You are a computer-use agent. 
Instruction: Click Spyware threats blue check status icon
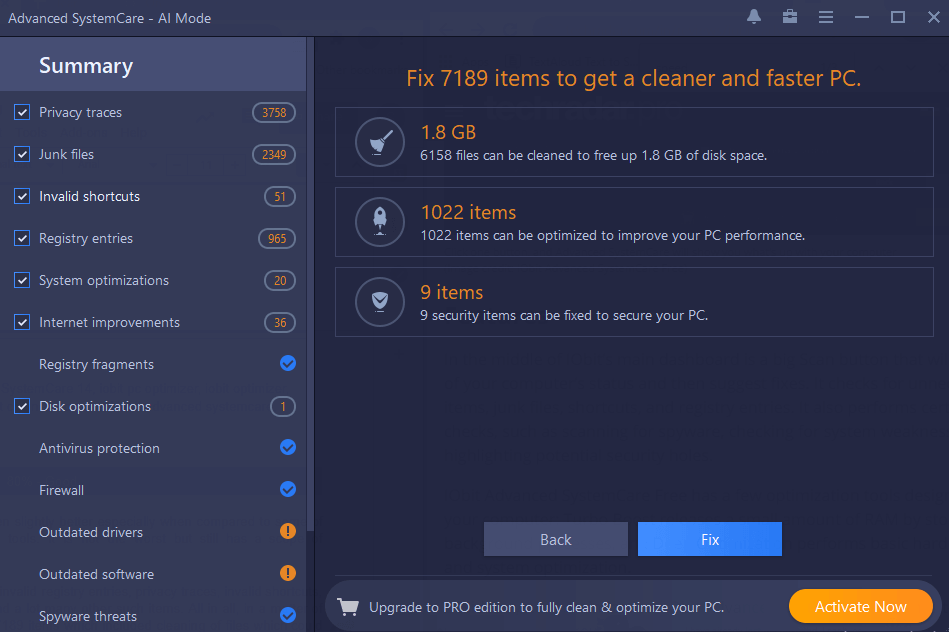click(288, 615)
